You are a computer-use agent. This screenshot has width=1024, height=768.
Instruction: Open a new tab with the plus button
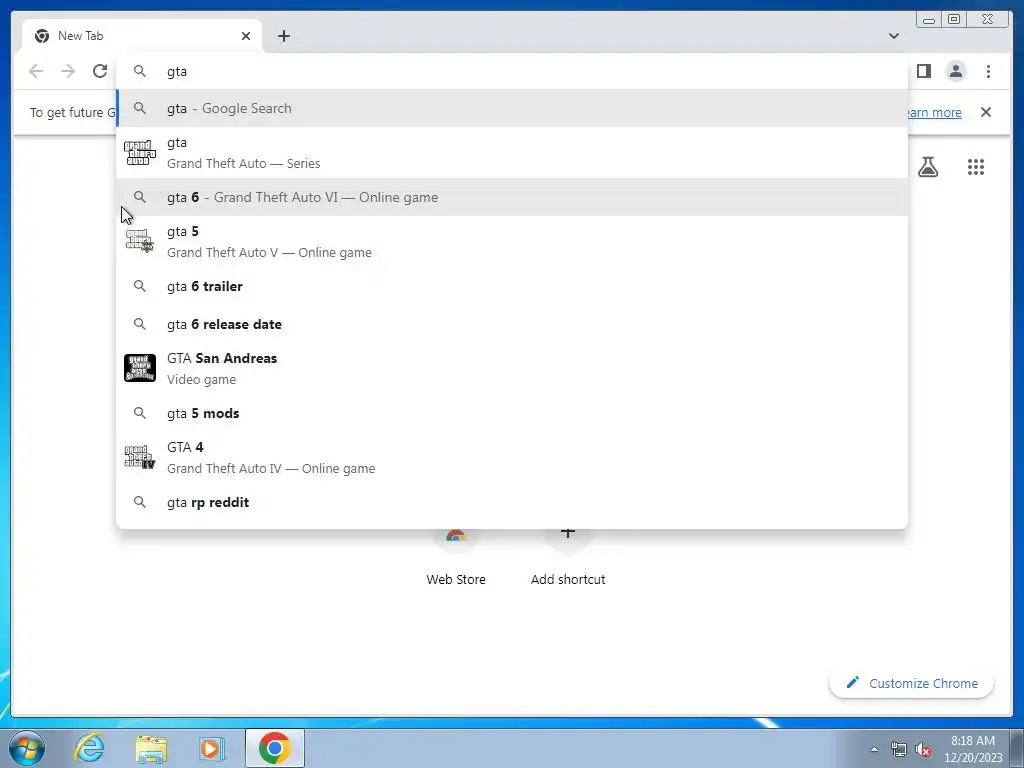(283, 36)
